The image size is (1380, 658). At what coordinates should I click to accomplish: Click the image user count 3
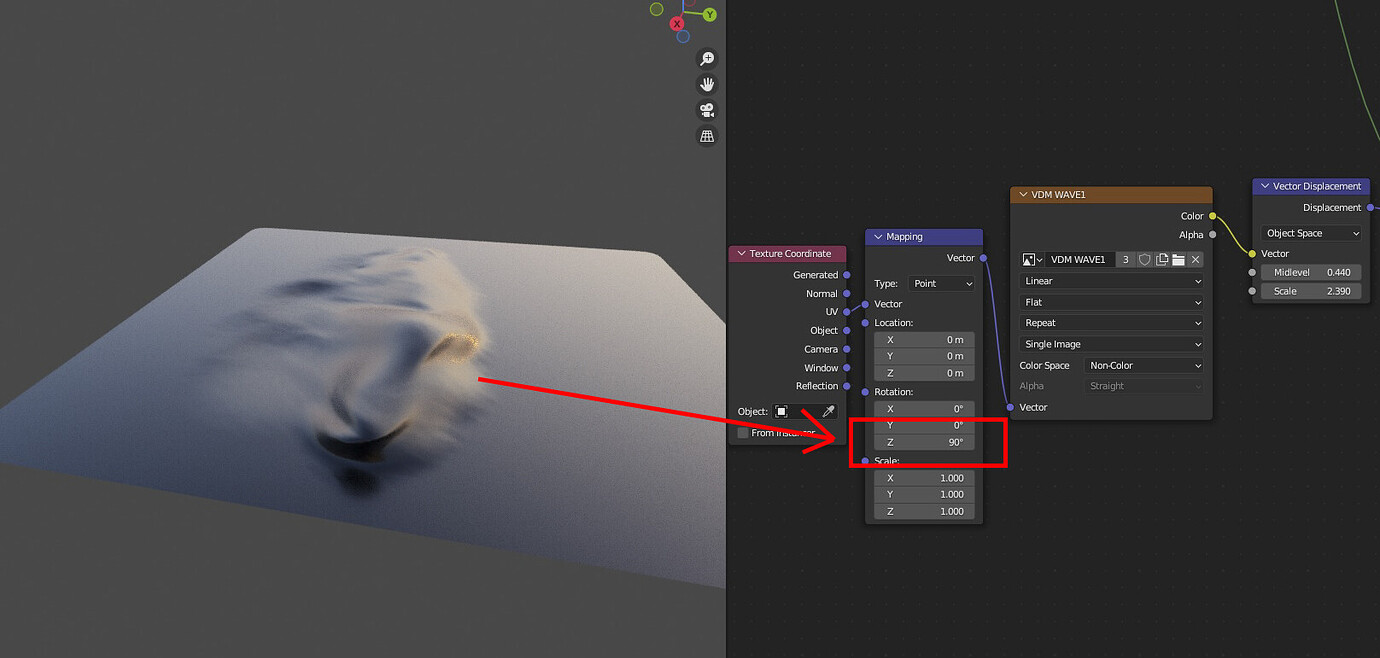tap(1126, 259)
